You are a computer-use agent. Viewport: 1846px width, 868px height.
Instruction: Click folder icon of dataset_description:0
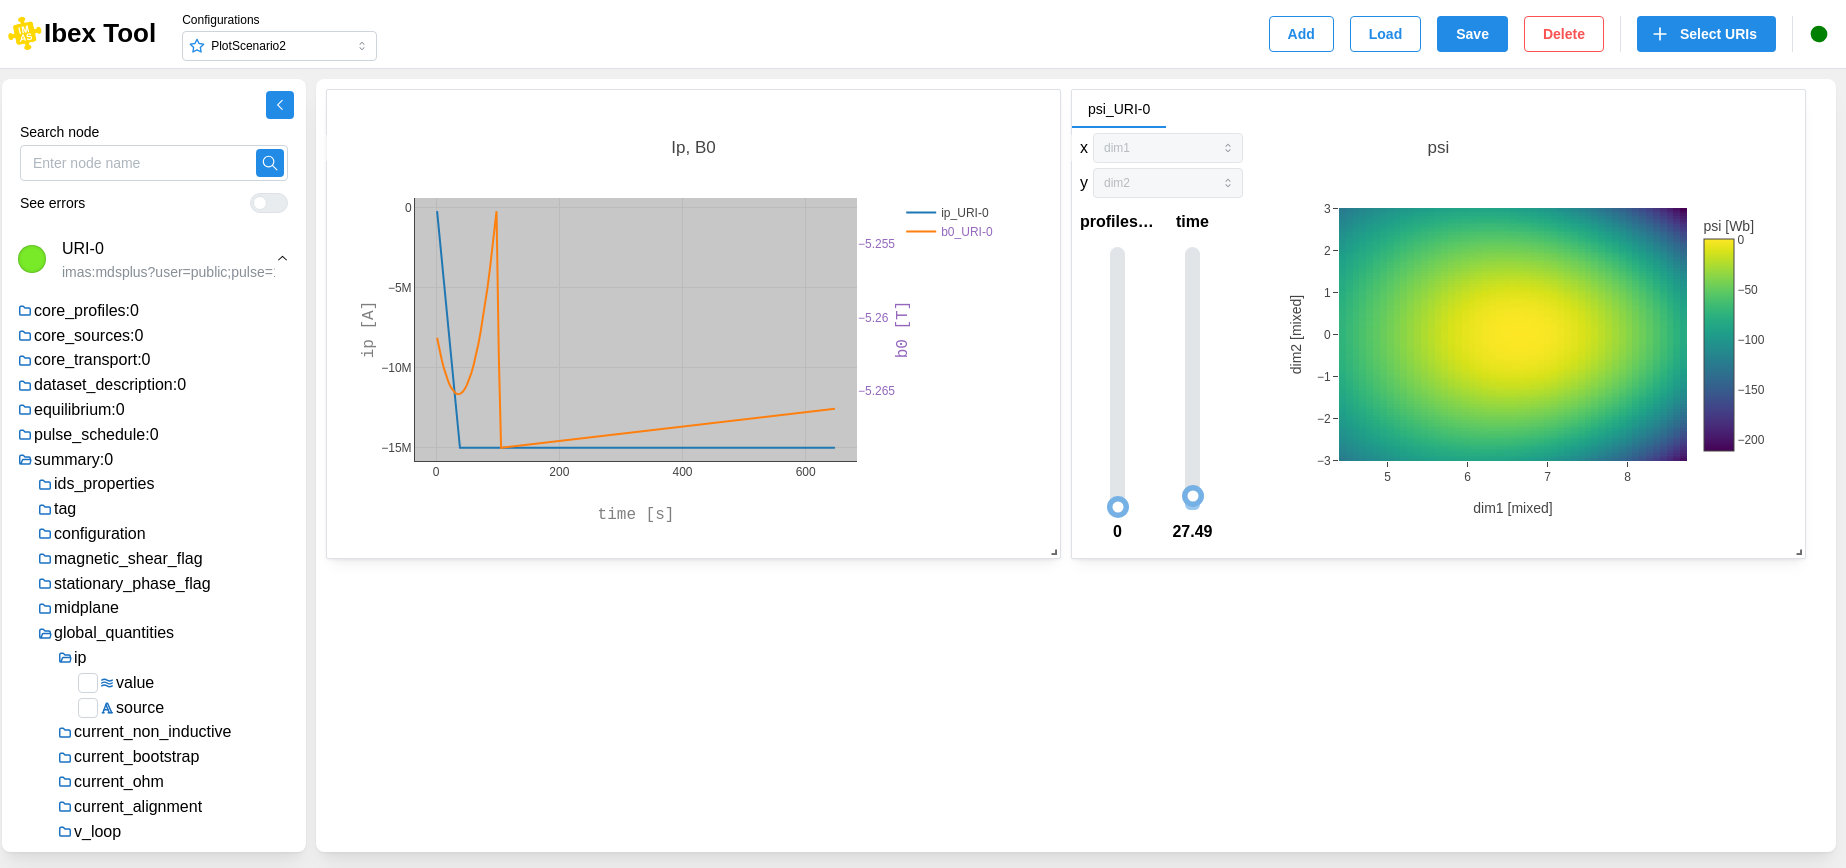tap(25, 385)
